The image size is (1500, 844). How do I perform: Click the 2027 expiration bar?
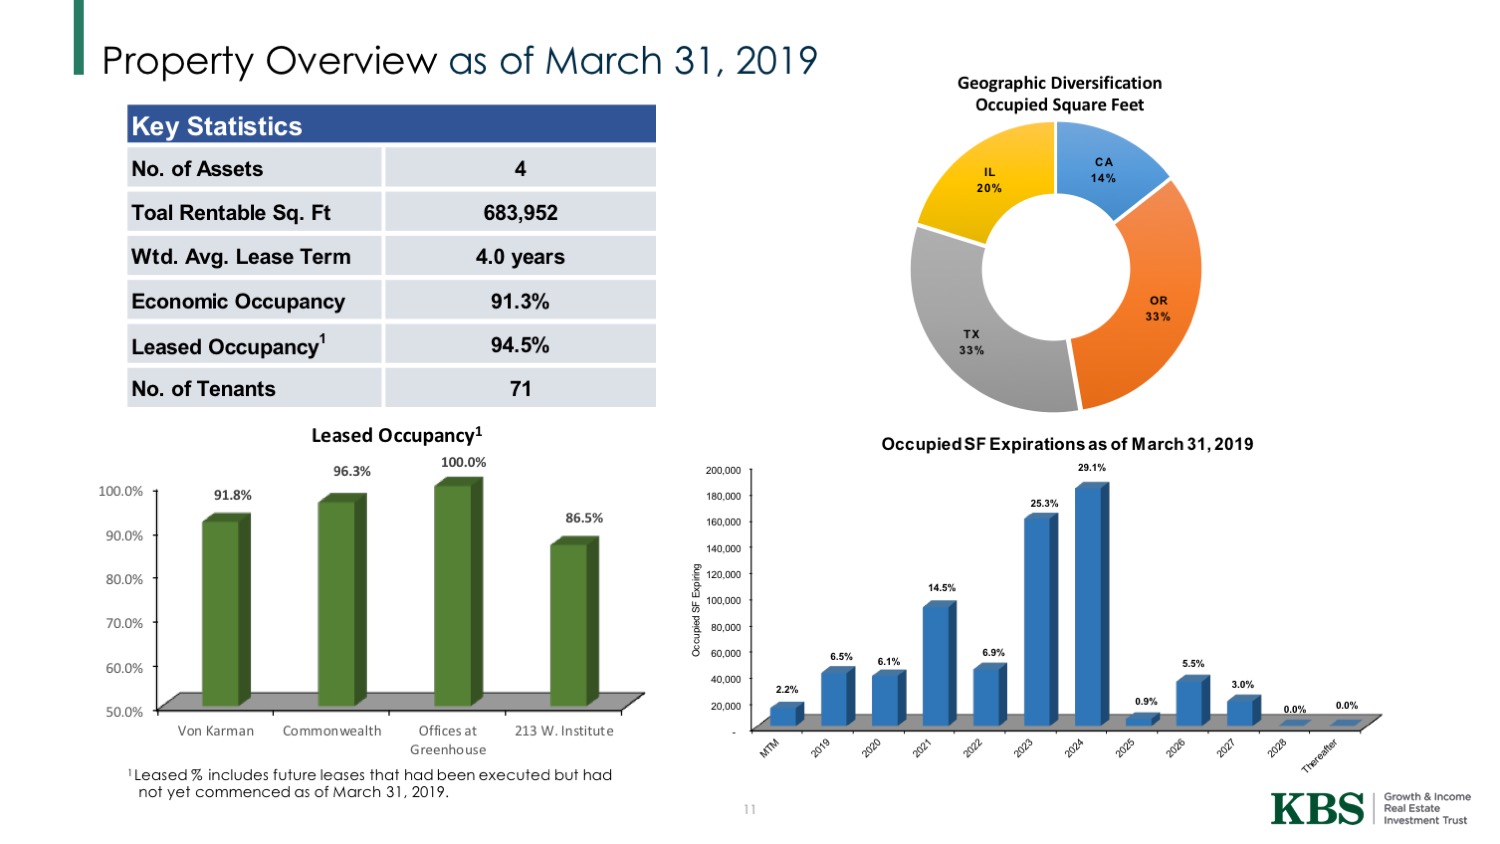(1243, 711)
